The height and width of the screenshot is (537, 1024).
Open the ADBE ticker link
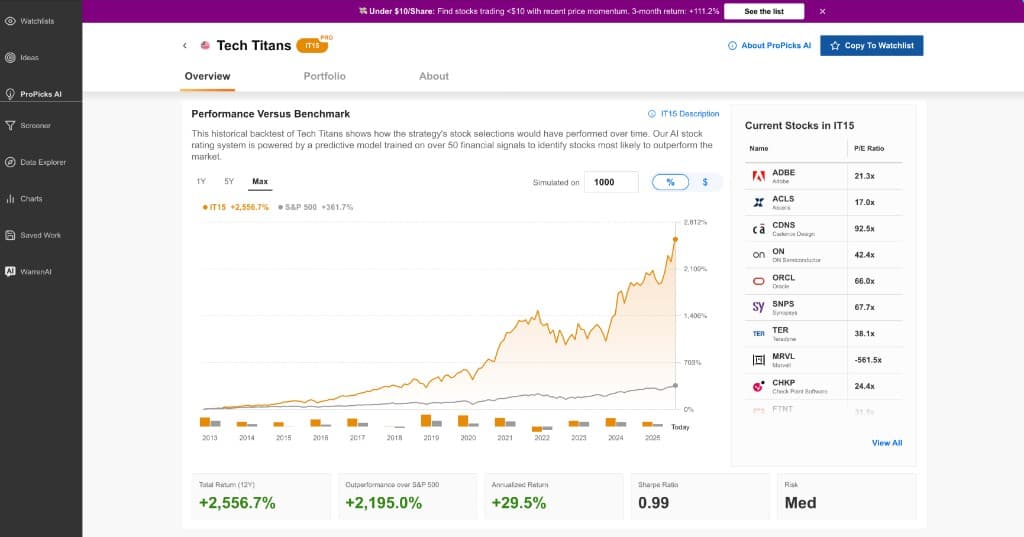tap(784, 172)
